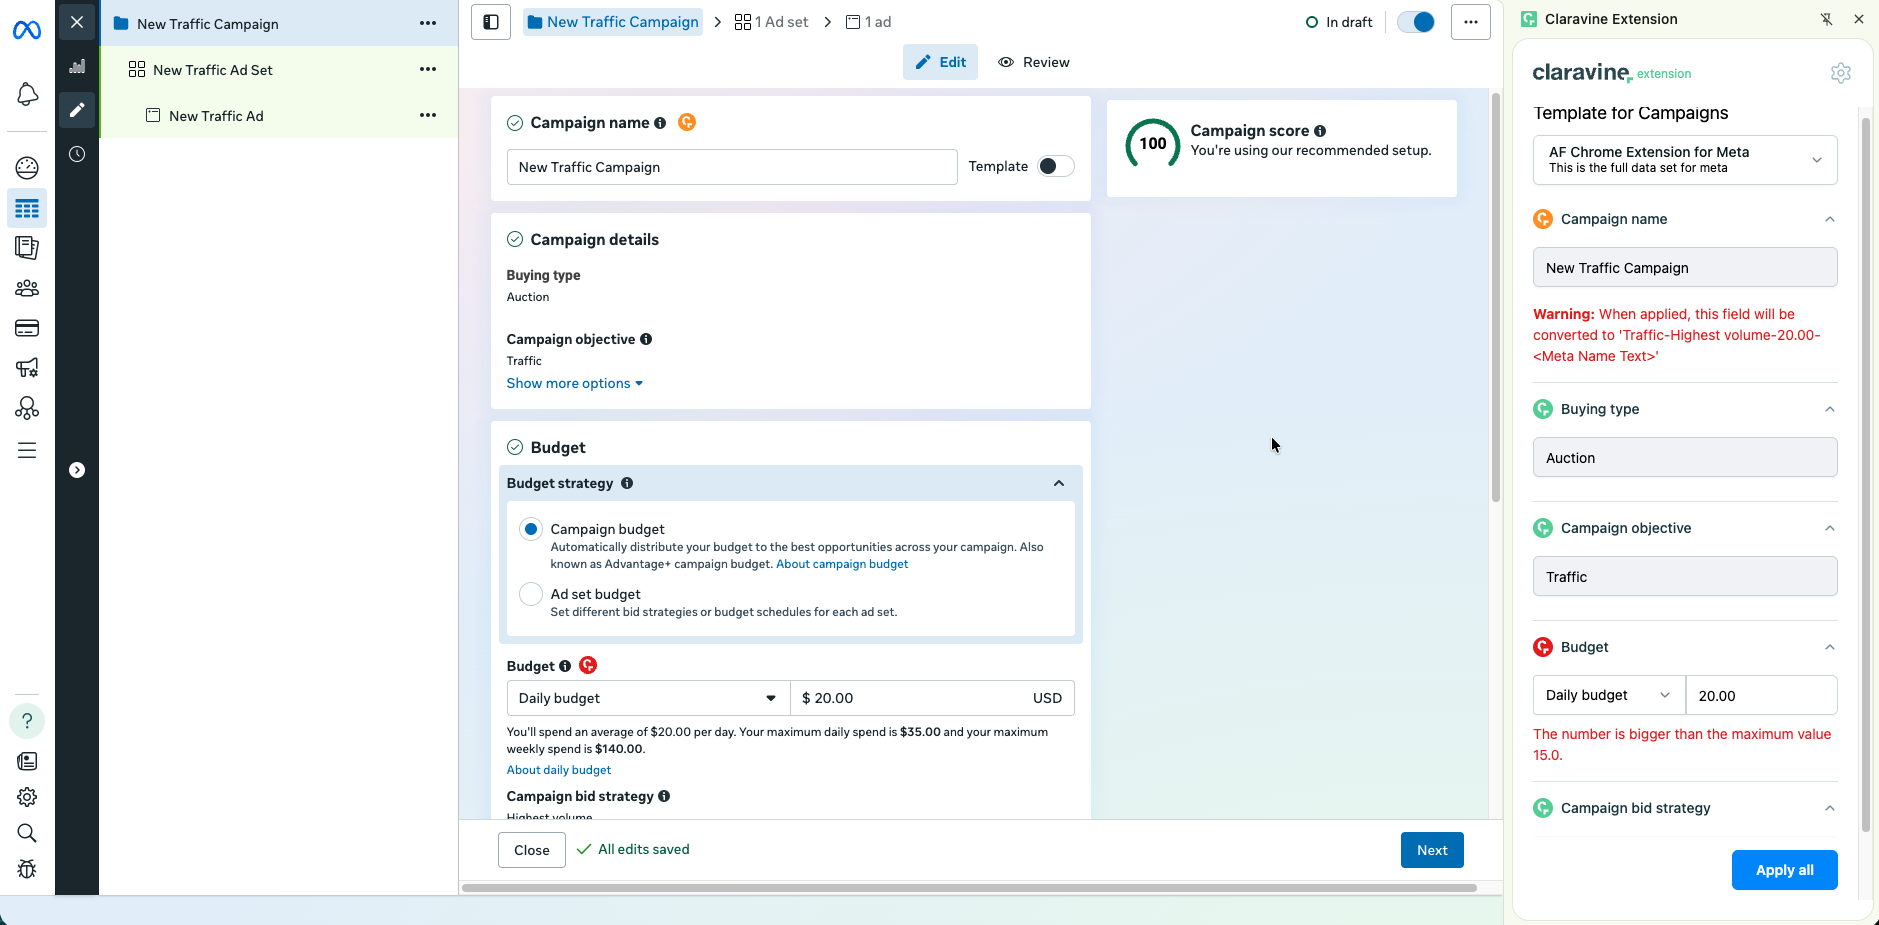Open the audiences people icon

27,288
